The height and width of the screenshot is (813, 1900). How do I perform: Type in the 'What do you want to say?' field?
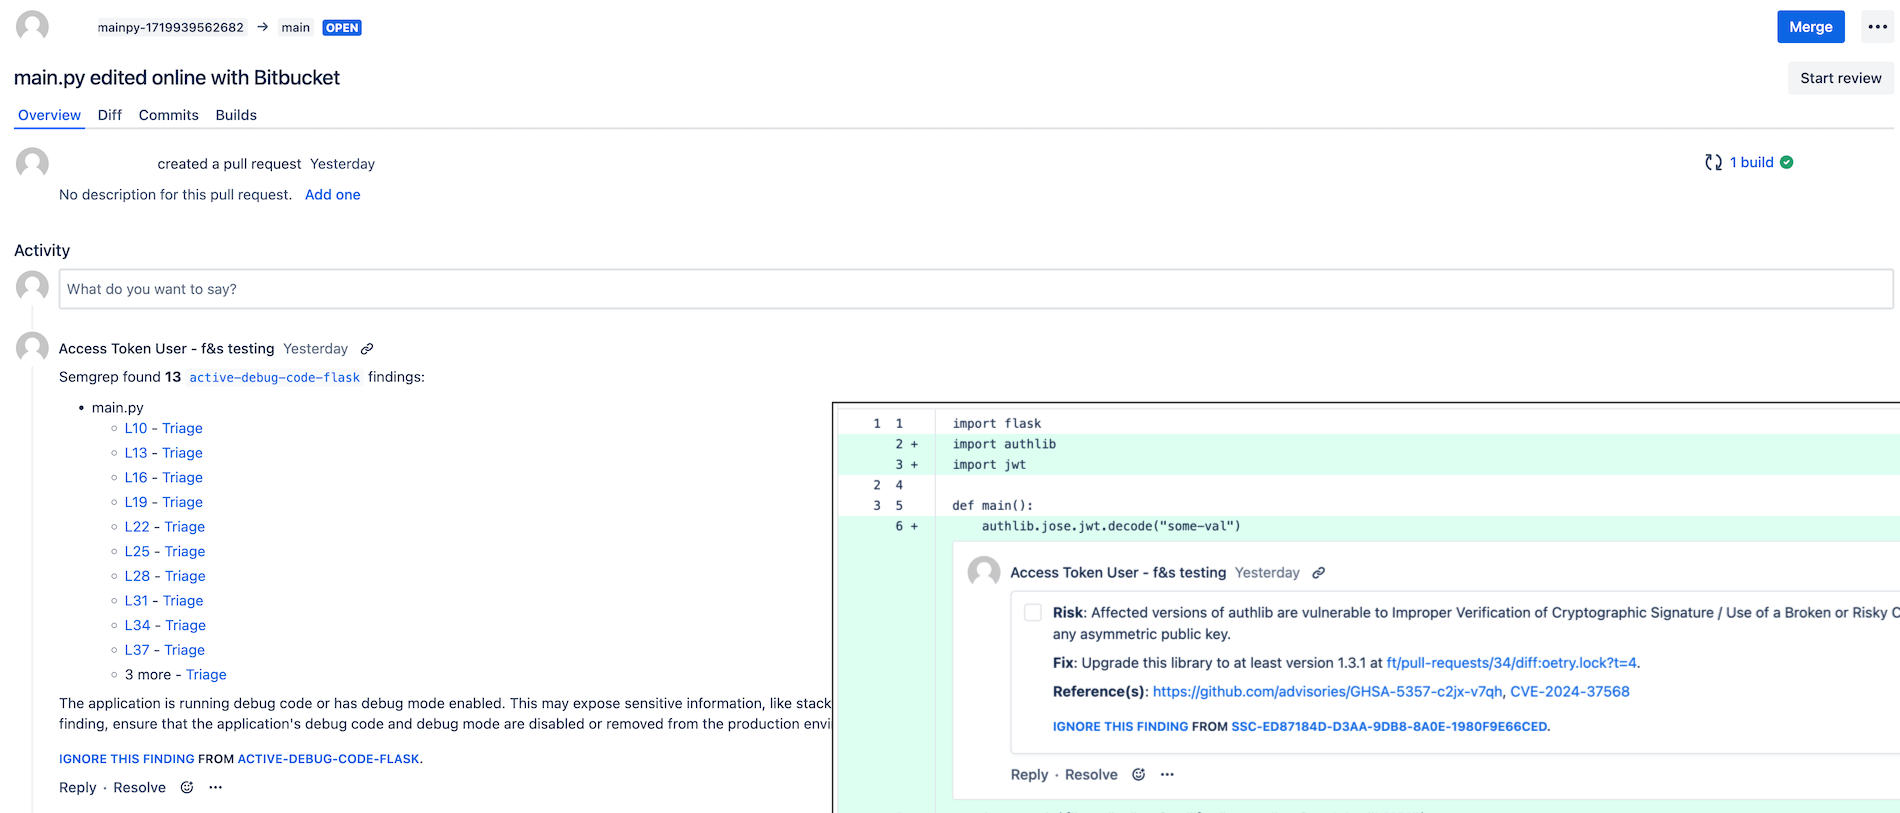pyautogui.click(x=975, y=289)
